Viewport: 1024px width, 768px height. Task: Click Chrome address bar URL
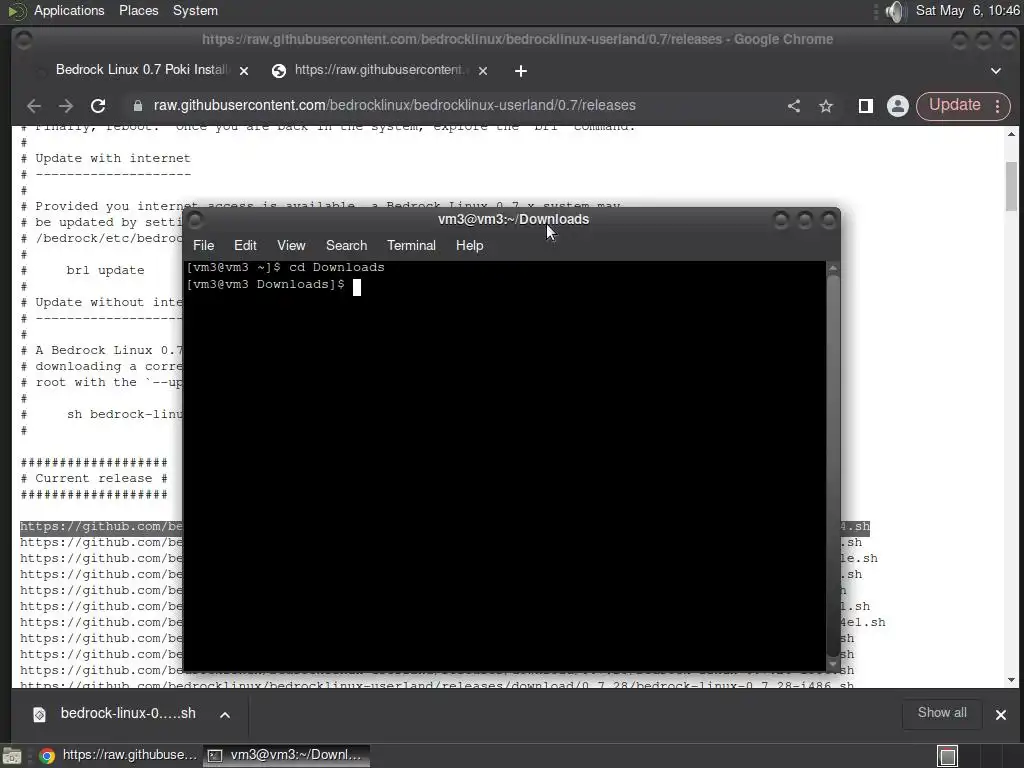point(394,105)
